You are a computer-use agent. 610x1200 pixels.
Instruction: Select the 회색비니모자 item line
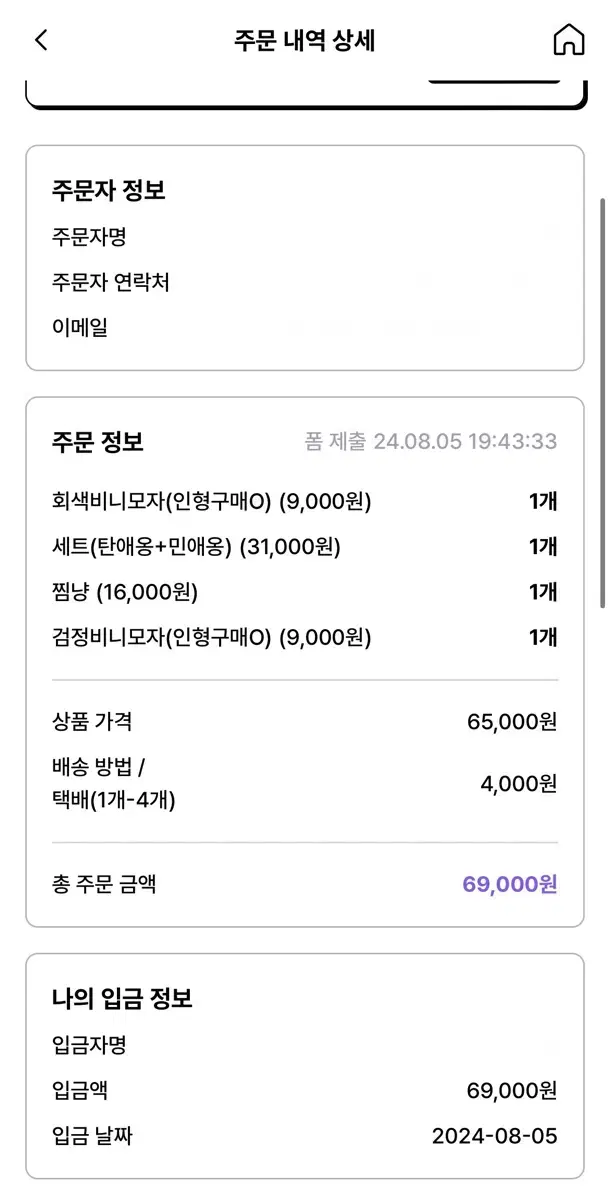click(304, 501)
